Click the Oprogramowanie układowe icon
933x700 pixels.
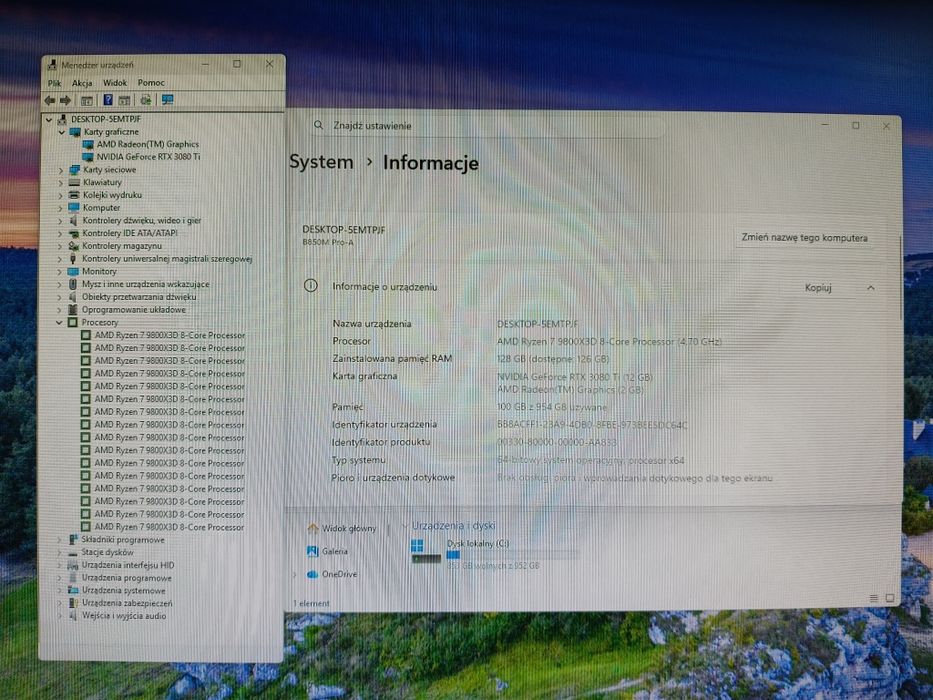point(73,310)
